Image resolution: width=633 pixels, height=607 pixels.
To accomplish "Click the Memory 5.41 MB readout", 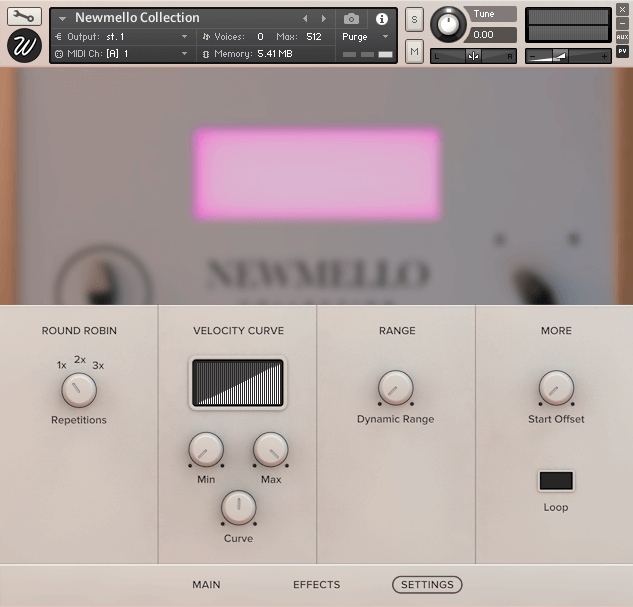I will [247, 54].
